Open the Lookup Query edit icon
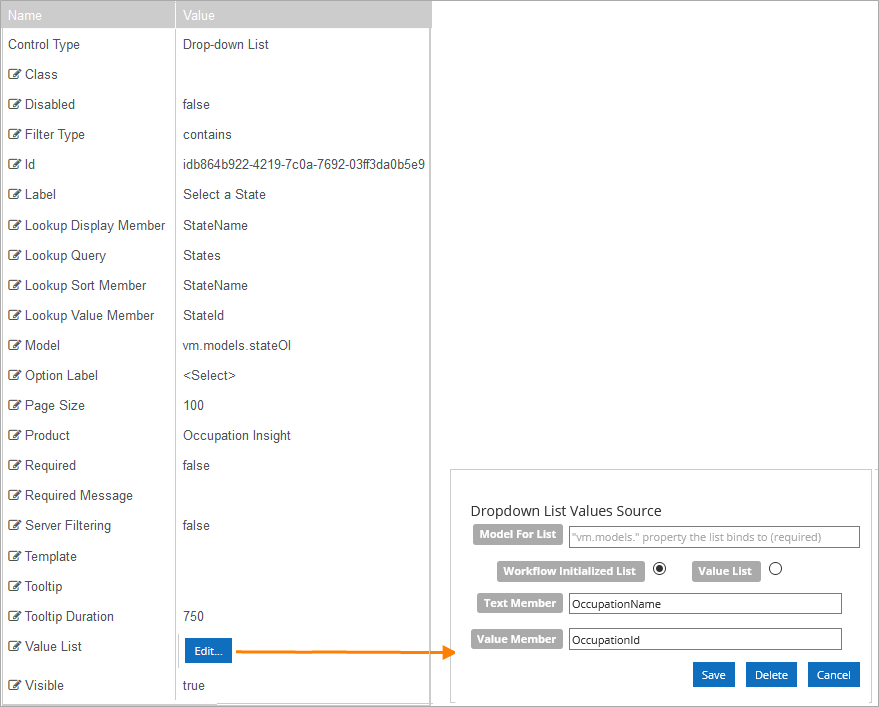879x707 pixels. click(14, 255)
